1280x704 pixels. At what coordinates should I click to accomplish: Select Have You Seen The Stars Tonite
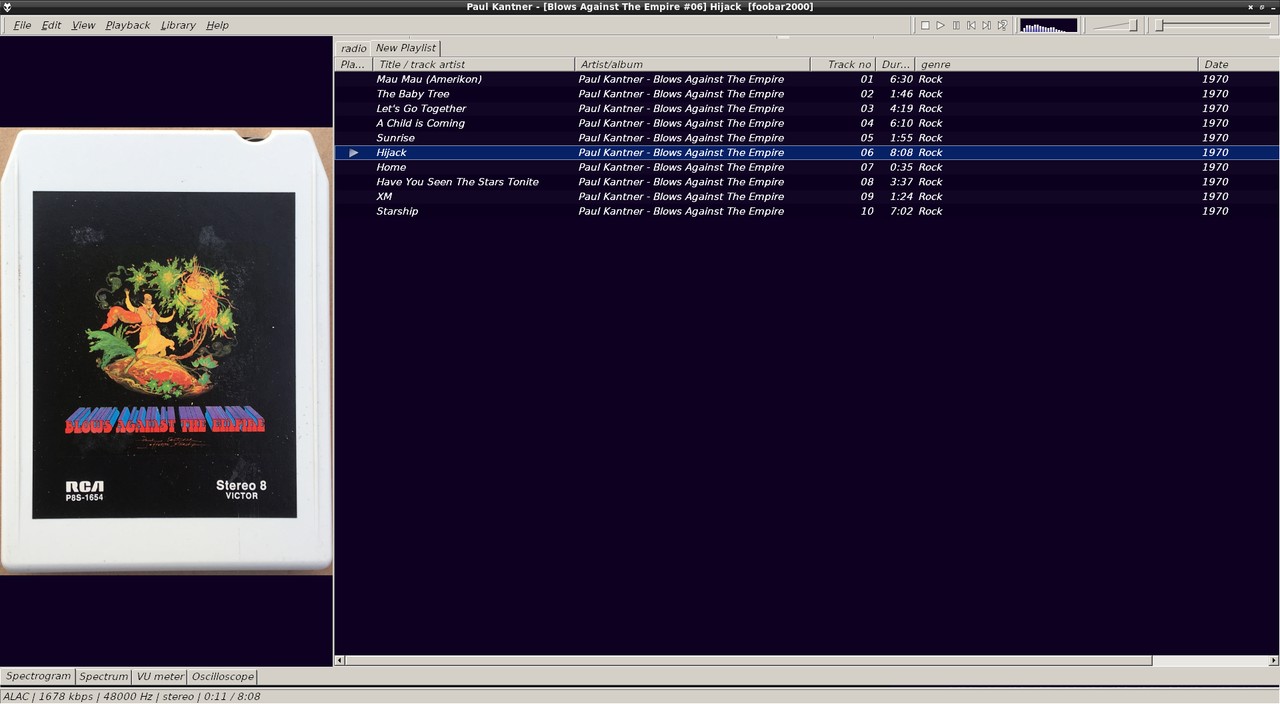[x=807, y=182]
